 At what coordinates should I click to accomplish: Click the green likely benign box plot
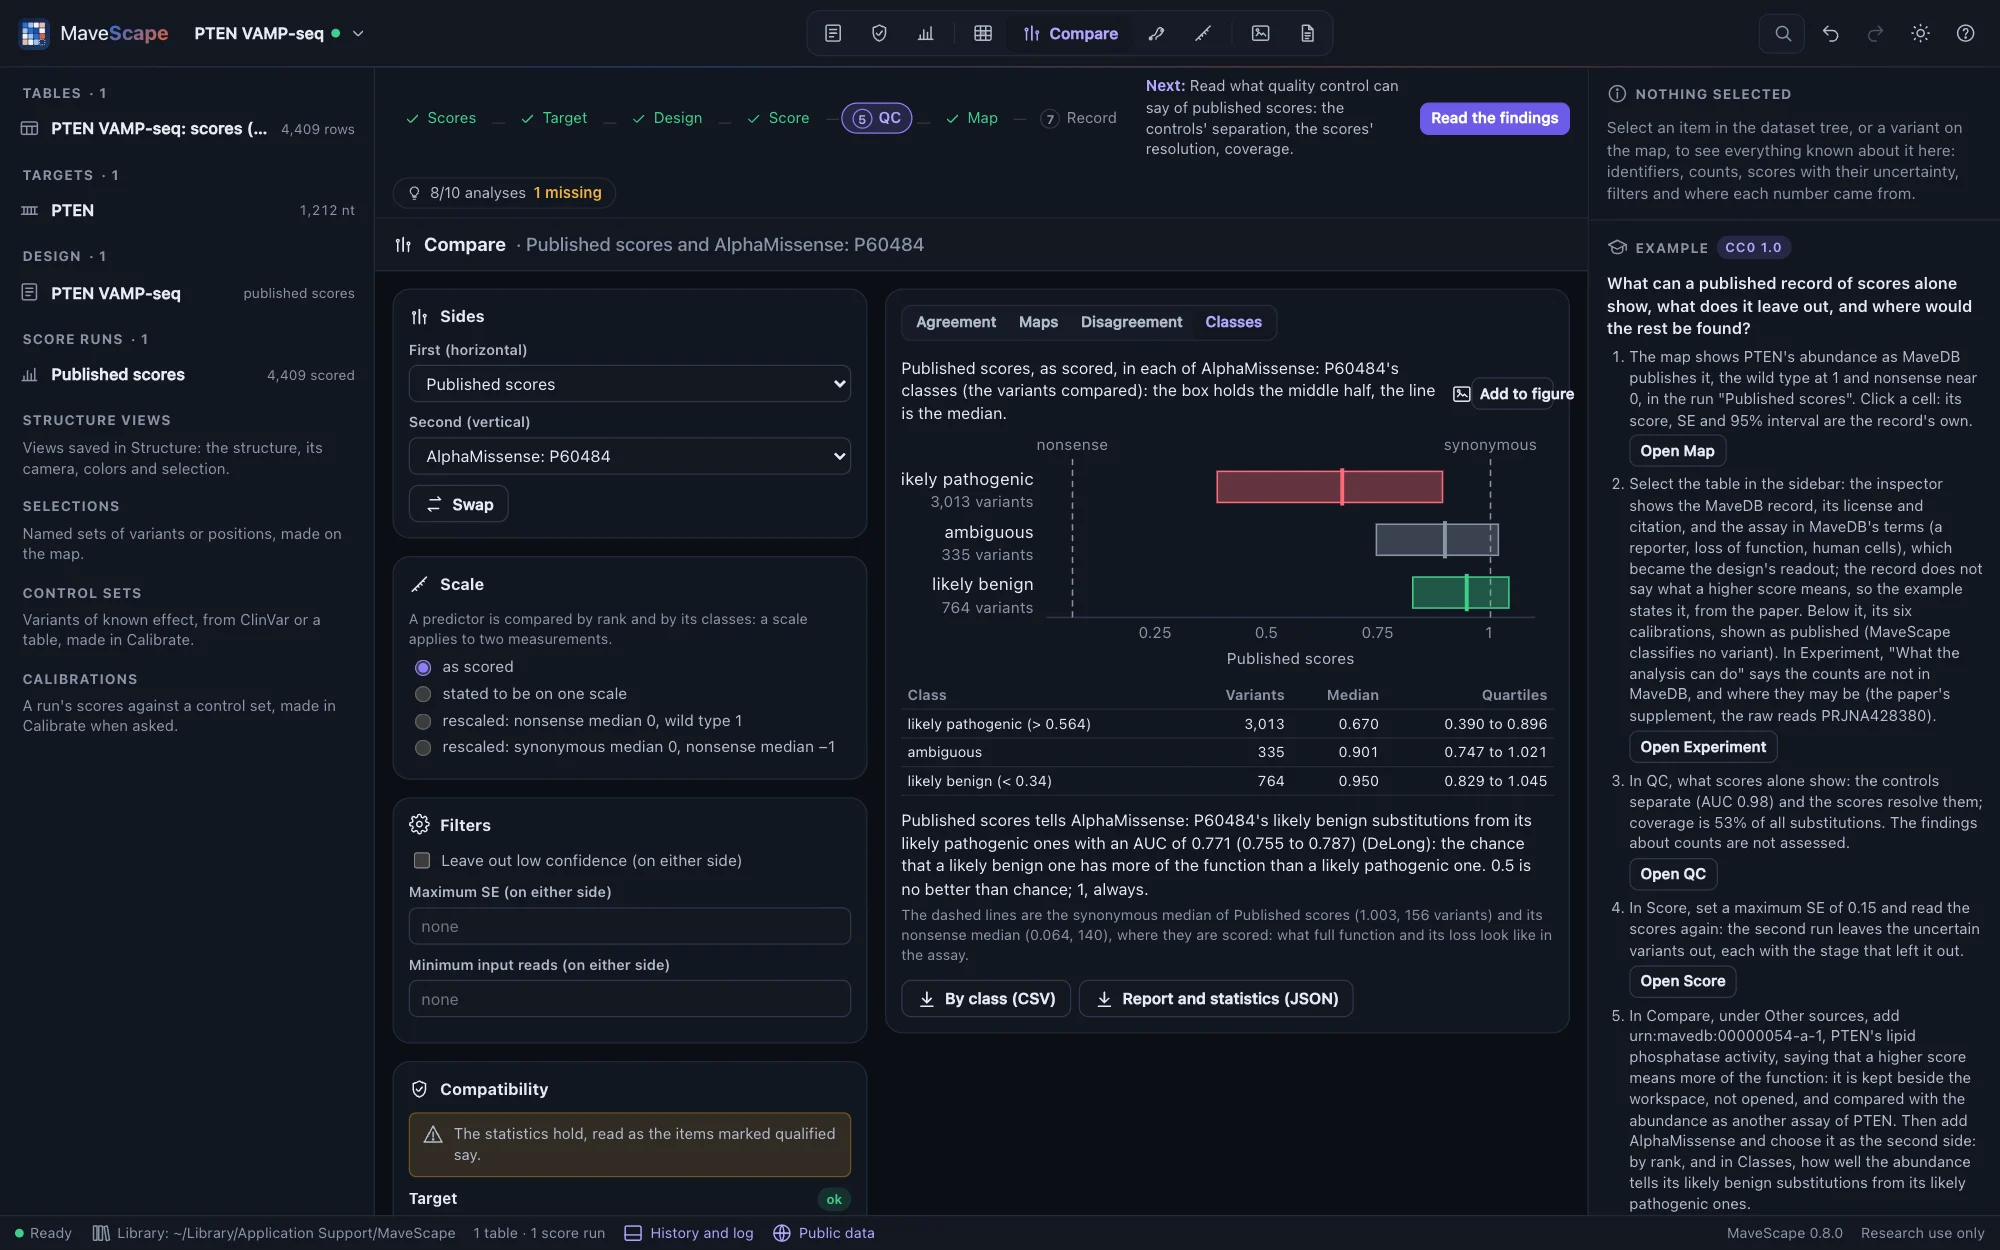click(x=1460, y=592)
